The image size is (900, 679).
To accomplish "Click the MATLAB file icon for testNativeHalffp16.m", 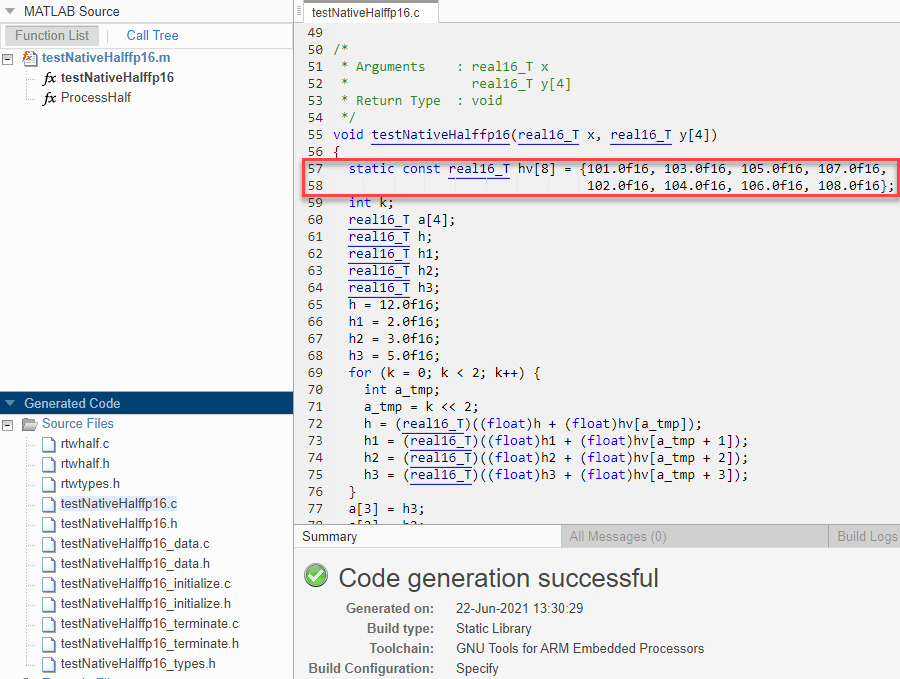I will 28,57.
